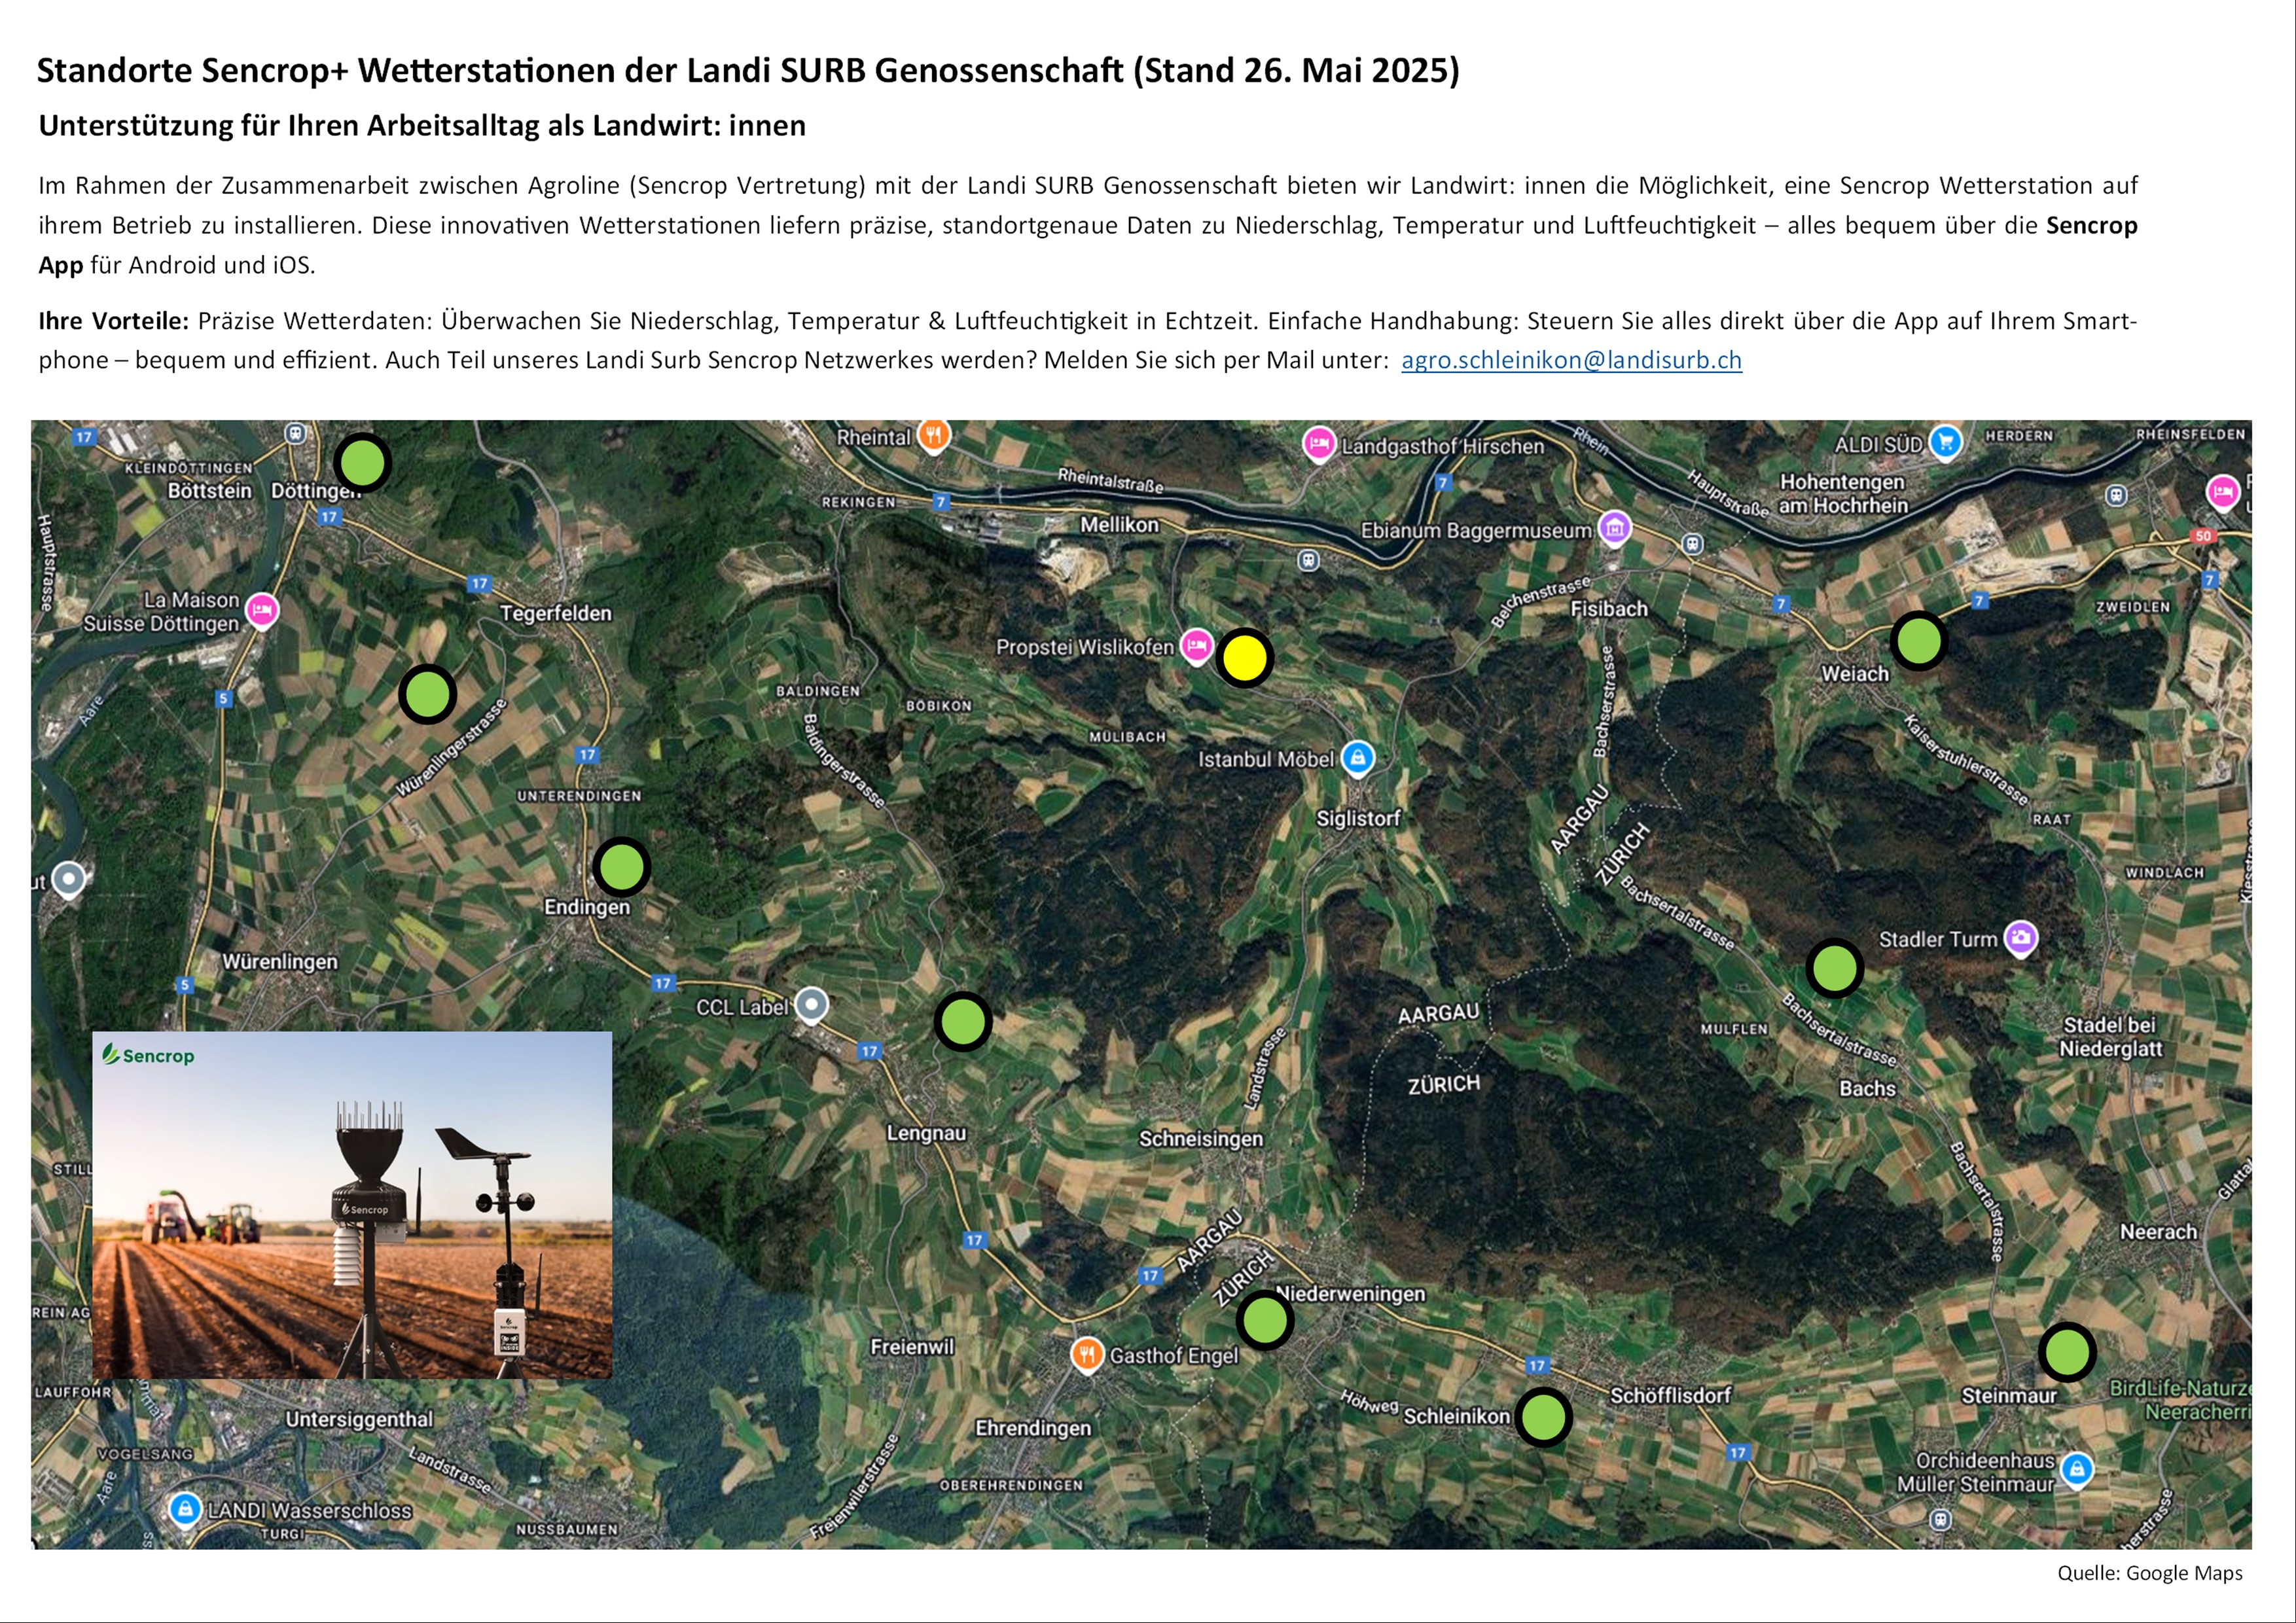Screen dimensions: 2296x1623
Task: Click the Baldingen village label
Action: click(x=818, y=691)
